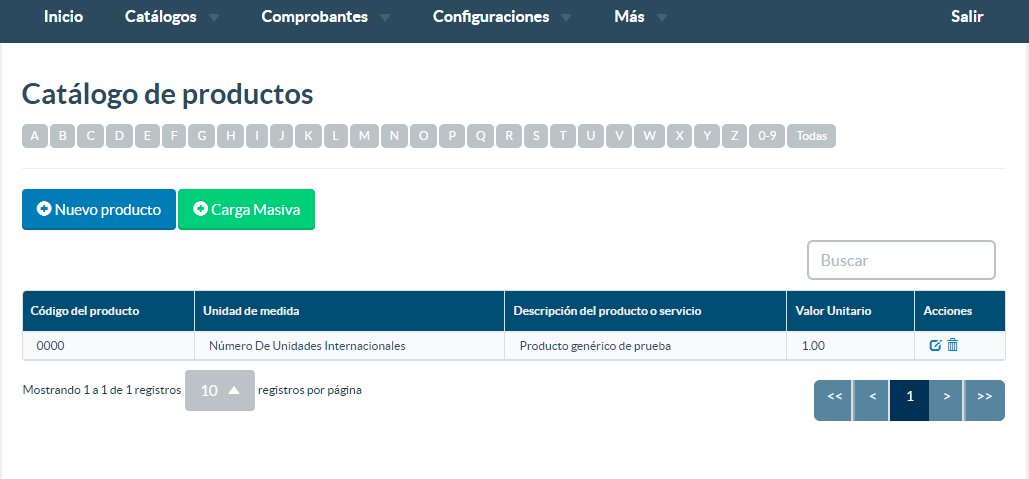Filter products by letter A
Screen dimensions: 1029x479
pyautogui.click(x=35, y=136)
